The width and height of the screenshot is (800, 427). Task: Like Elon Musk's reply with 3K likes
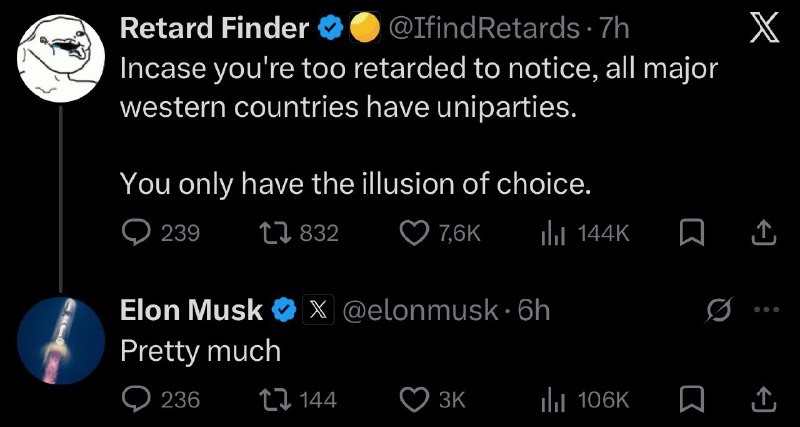[x=415, y=399]
